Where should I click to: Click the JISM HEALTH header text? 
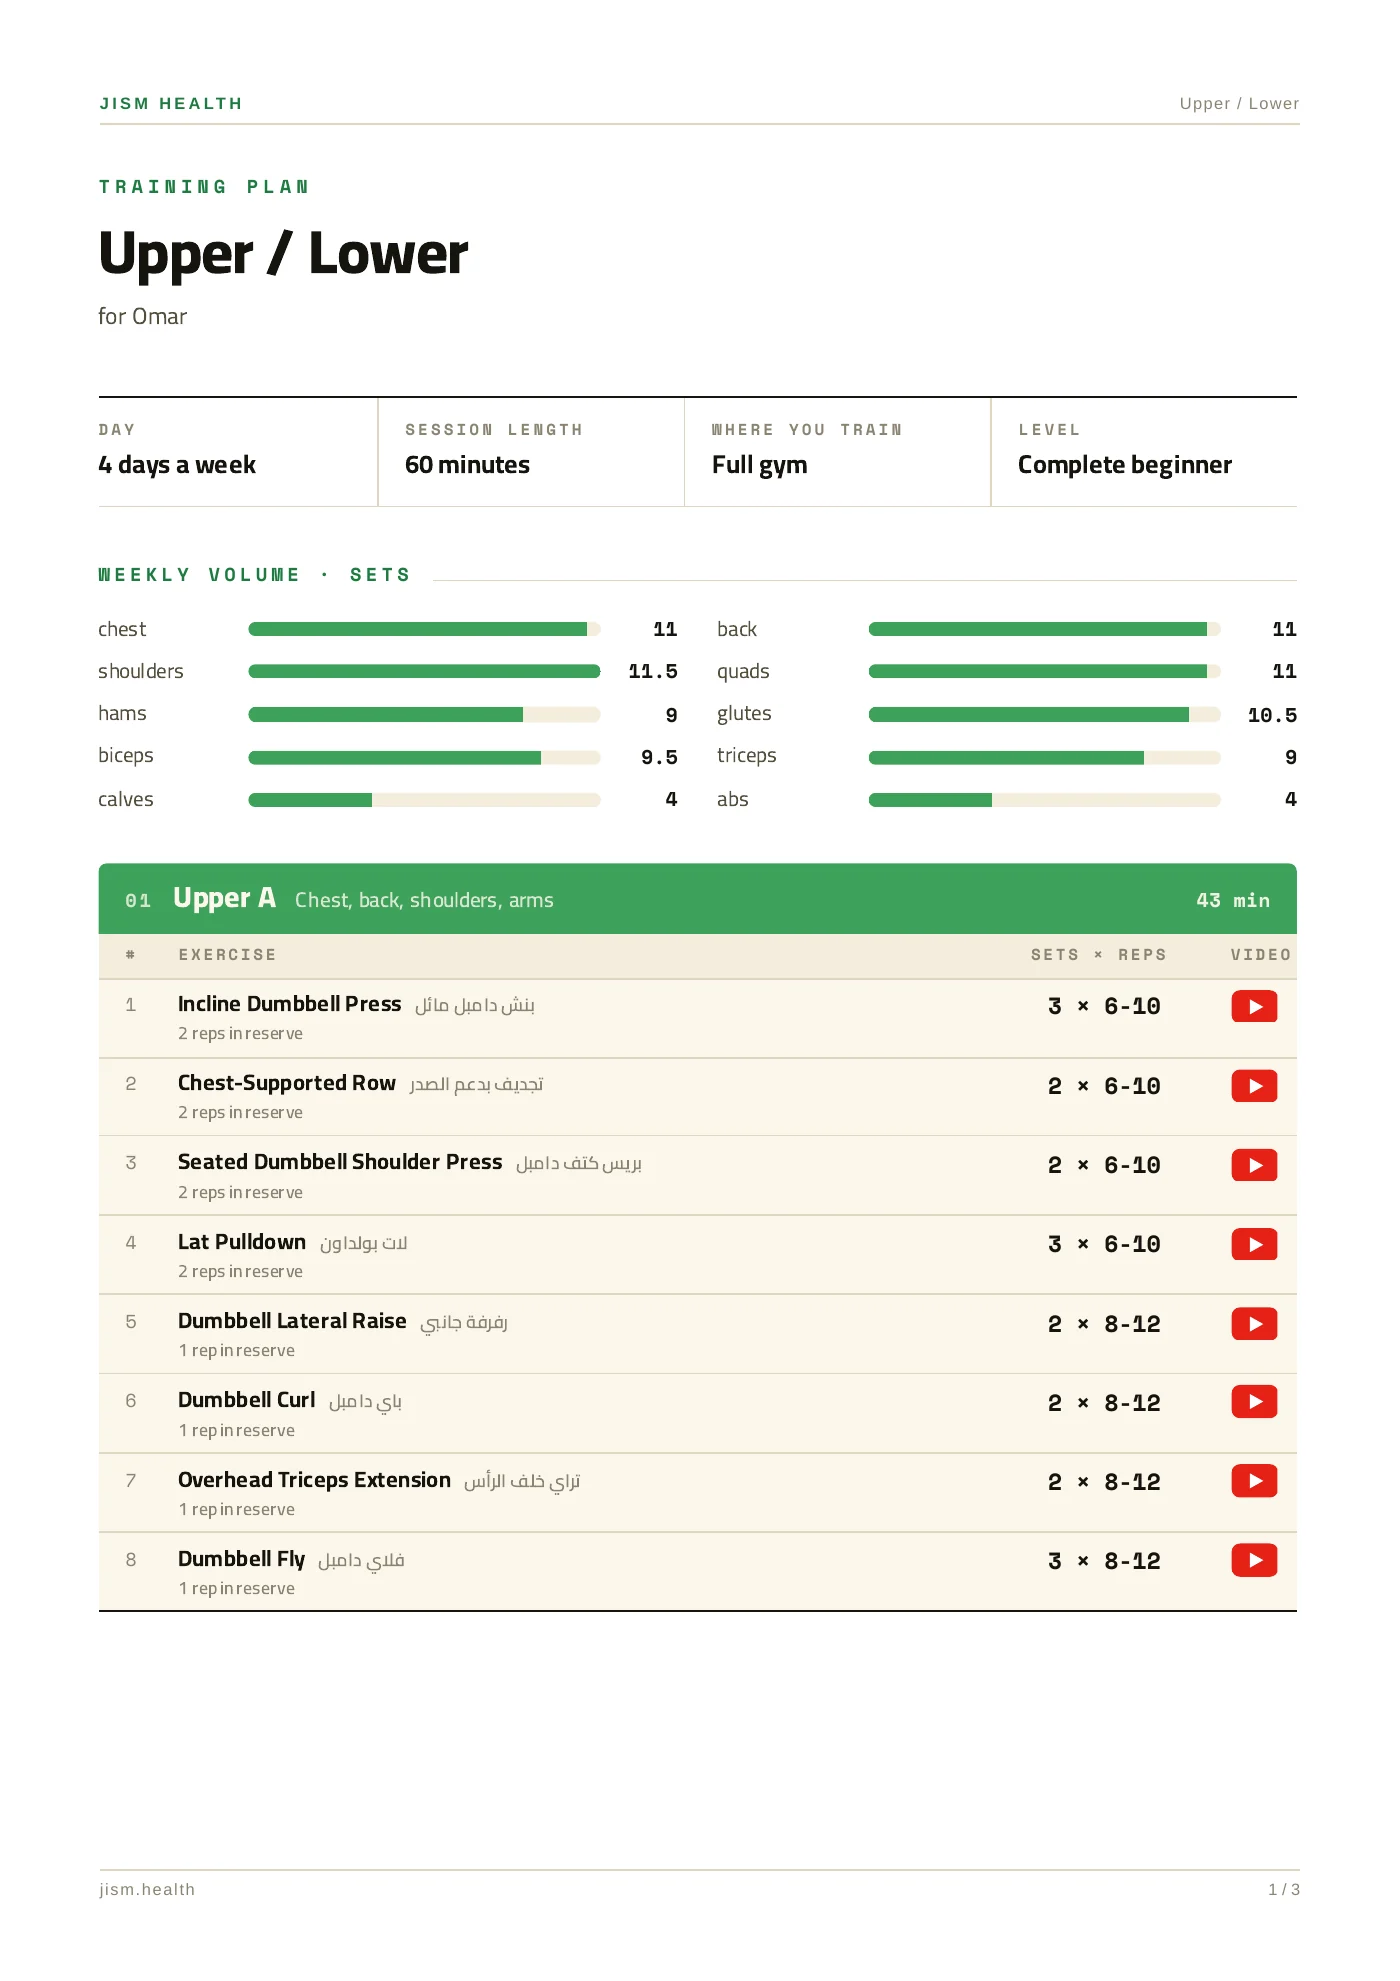pyautogui.click(x=171, y=104)
